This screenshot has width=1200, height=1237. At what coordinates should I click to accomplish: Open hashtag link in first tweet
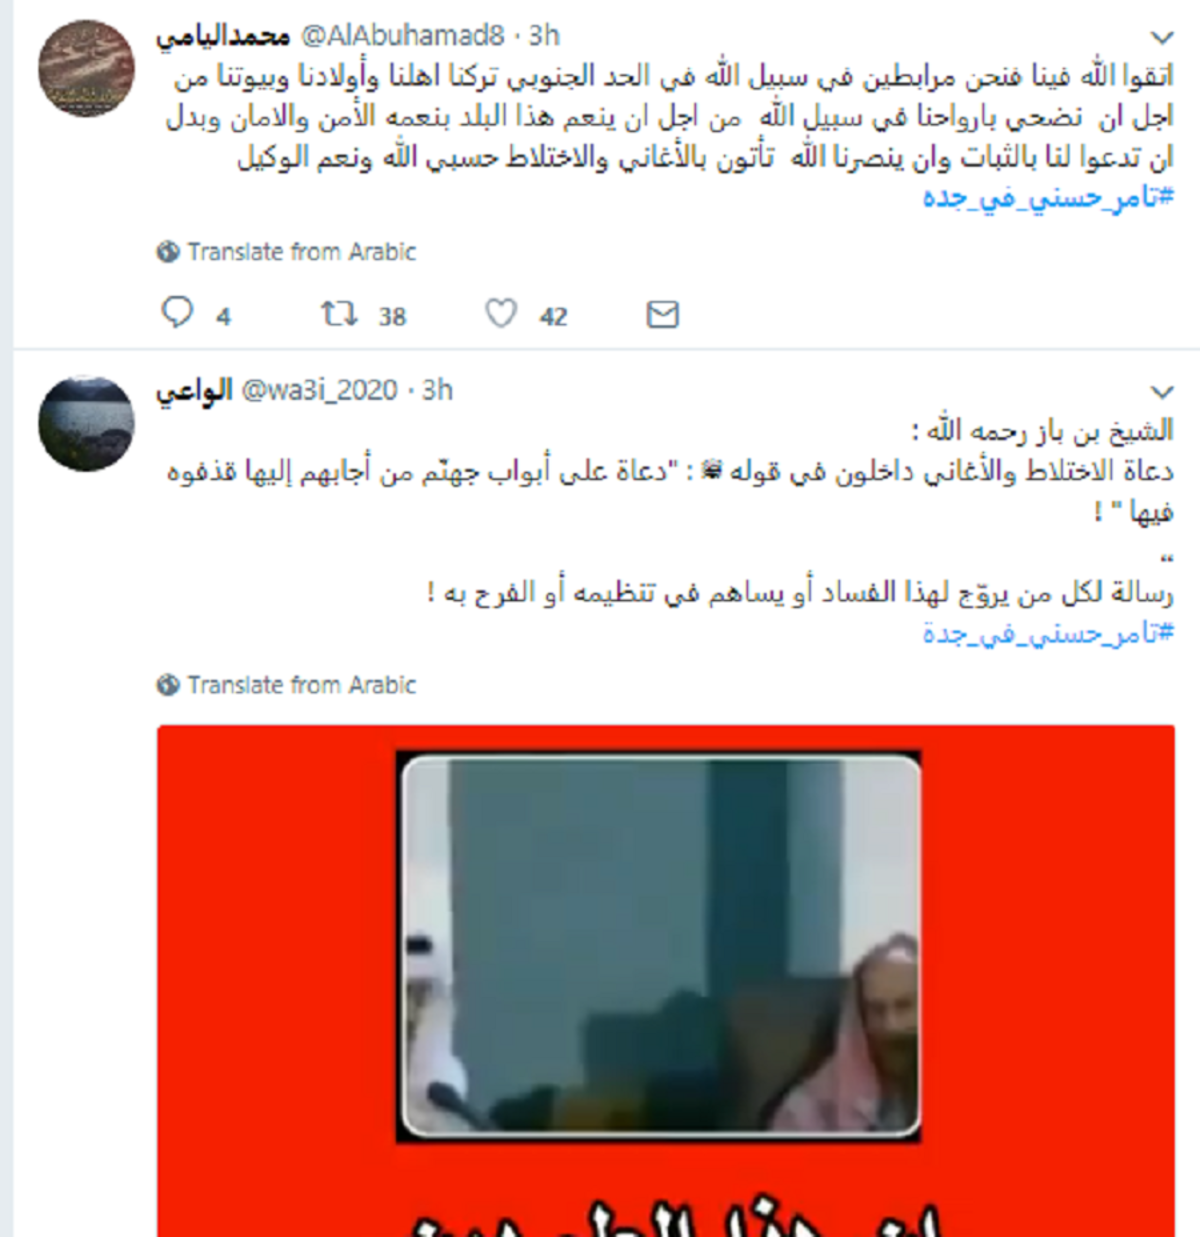[x=1047, y=197]
